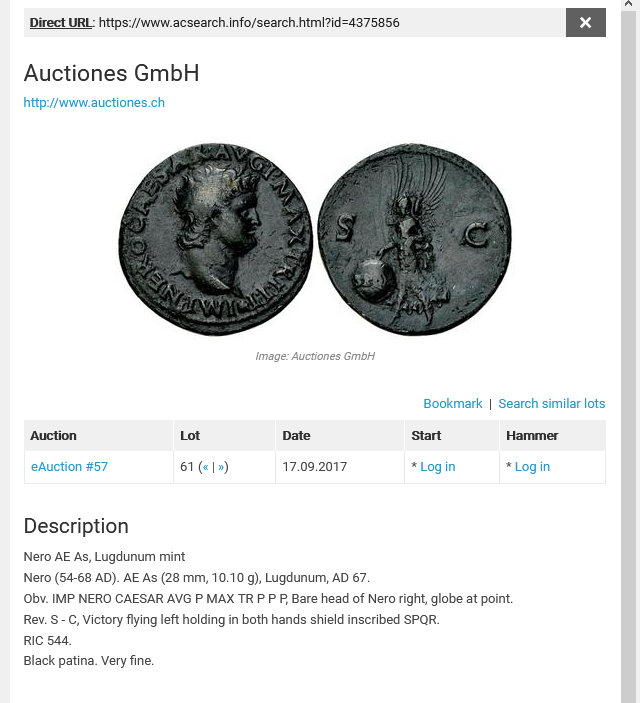Log in to see start price
640x703 pixels.
(x=438, y=467)
